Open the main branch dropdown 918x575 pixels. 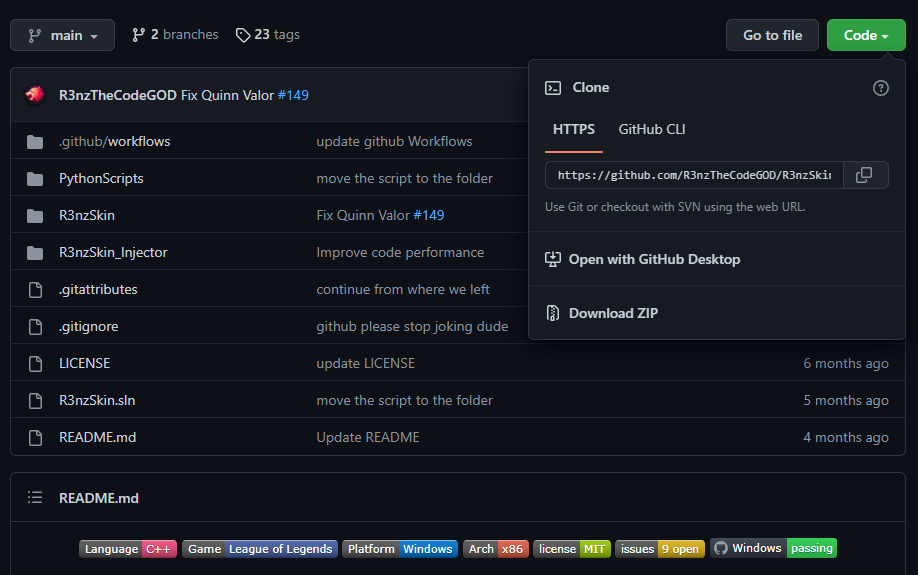coord(63,35)
